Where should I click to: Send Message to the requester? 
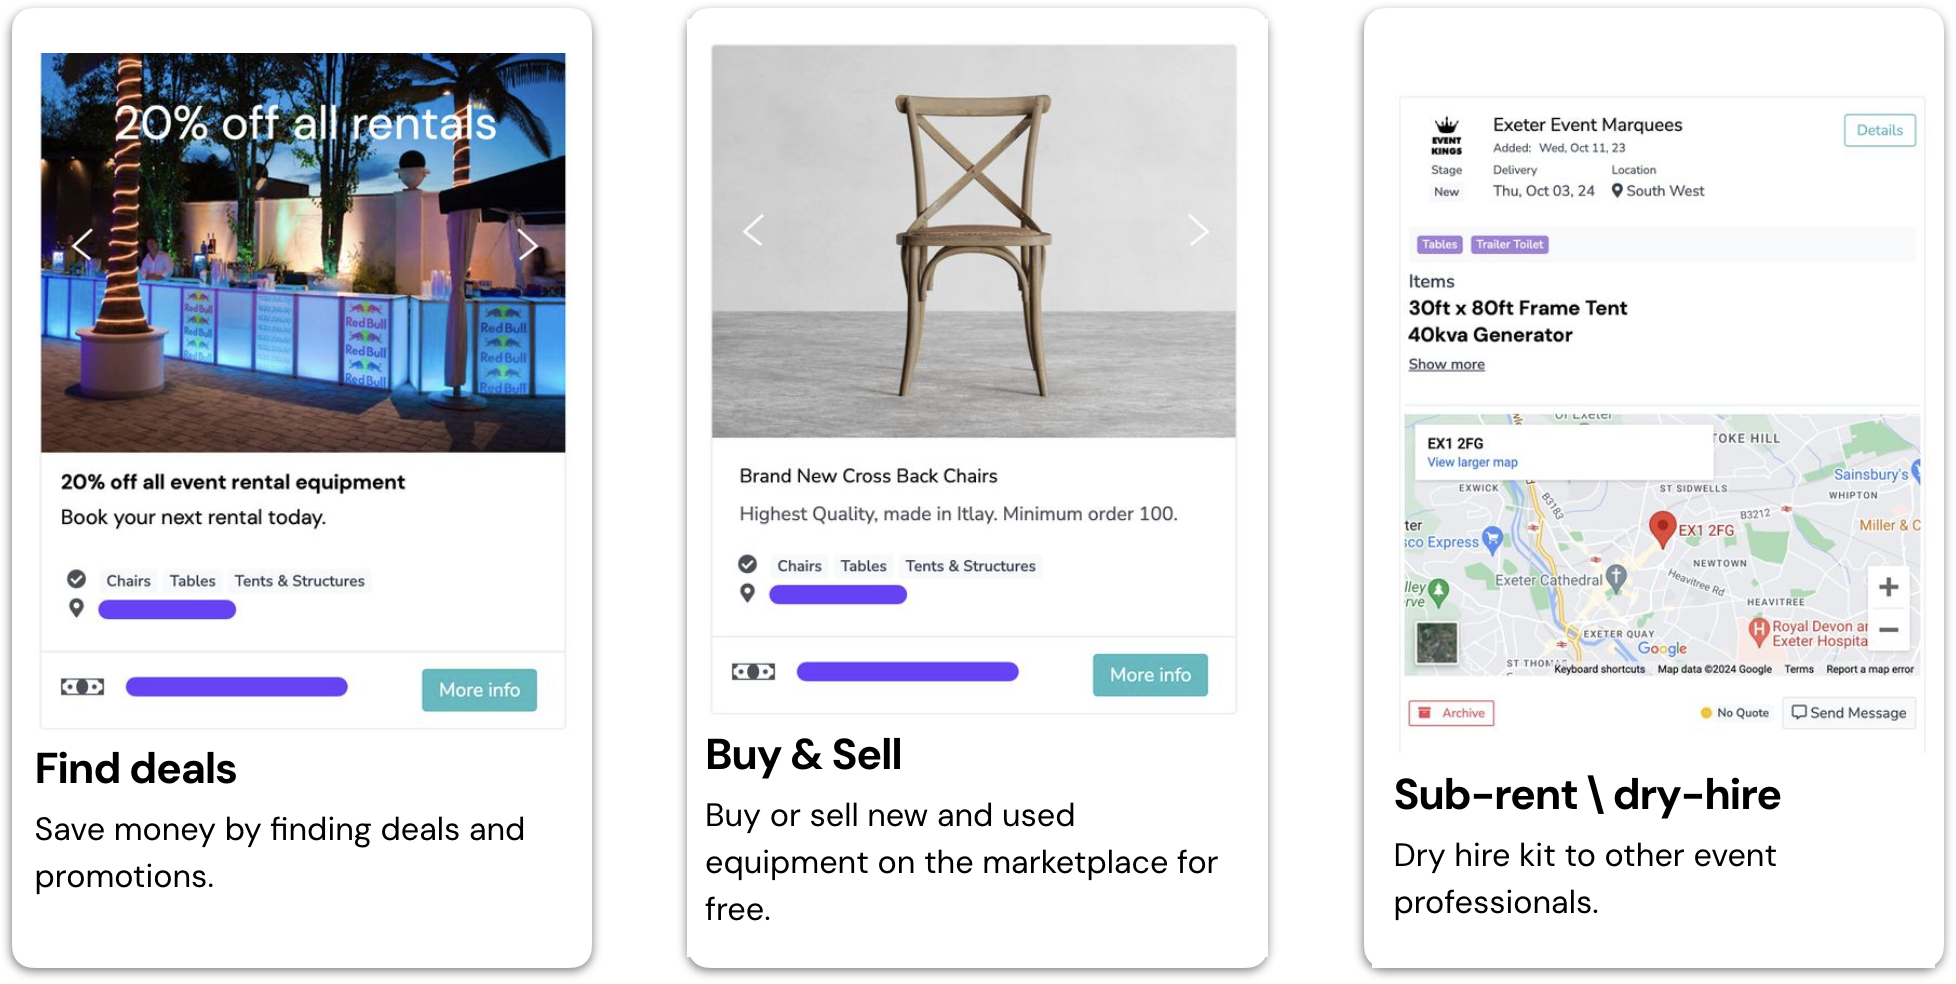[x=1848, y=713]
